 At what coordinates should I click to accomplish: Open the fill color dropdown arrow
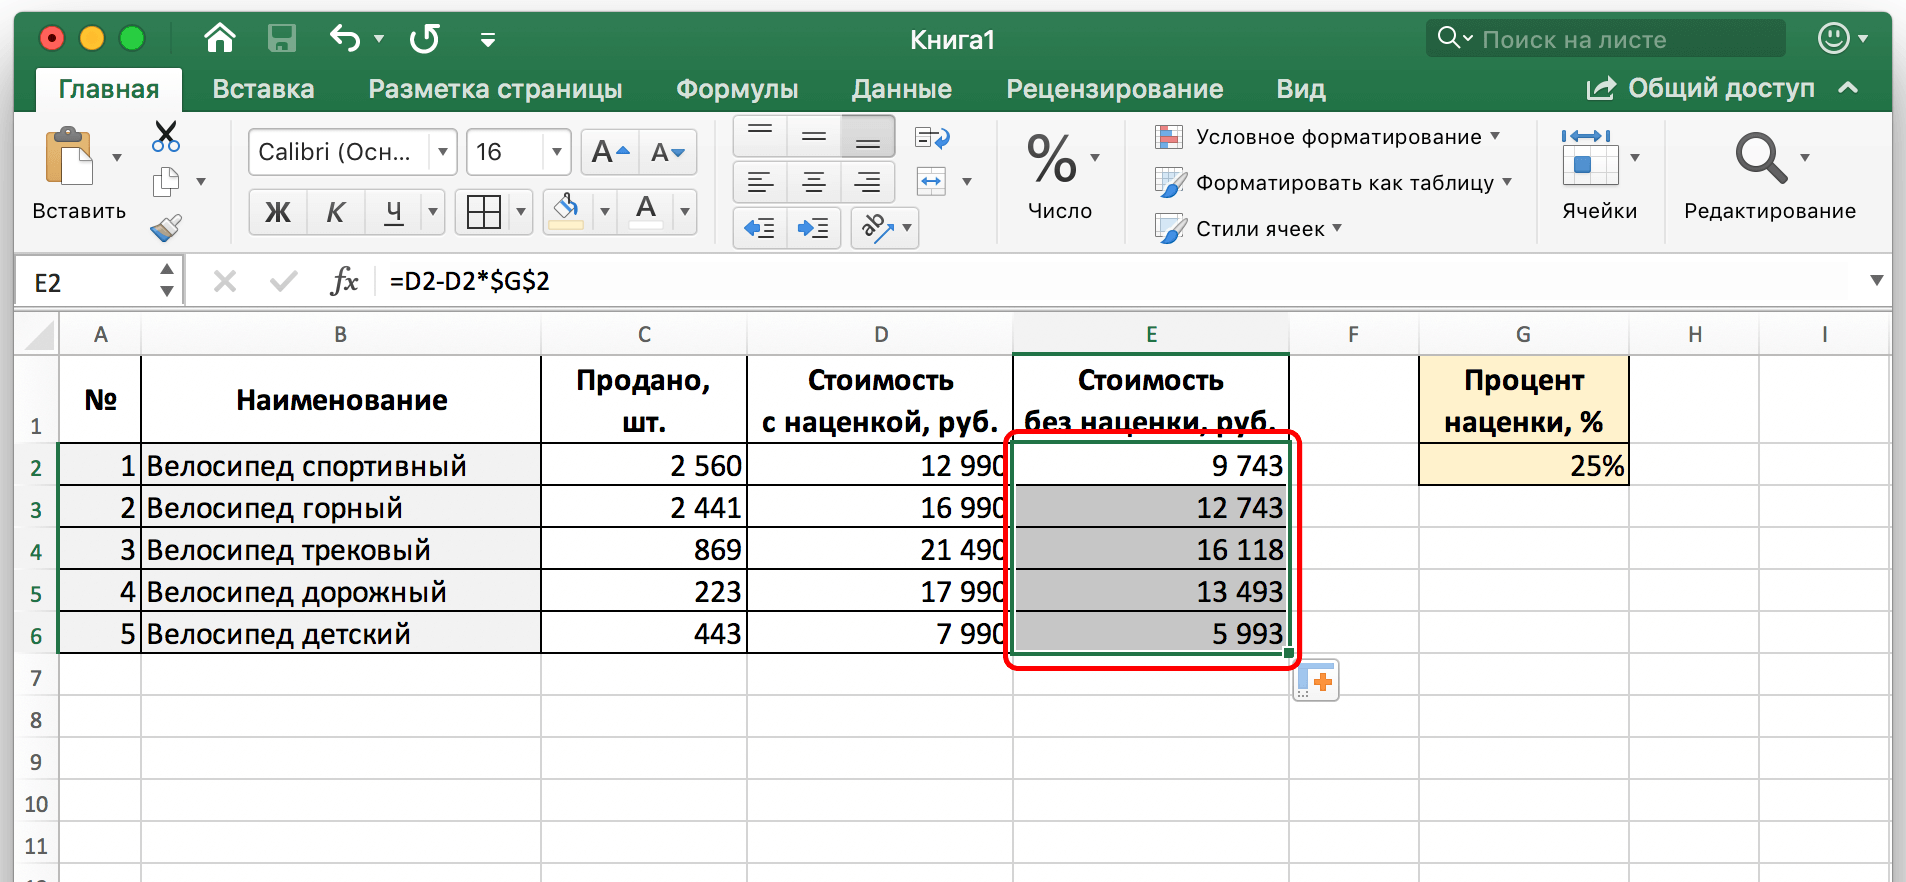(x=604, y=212)
